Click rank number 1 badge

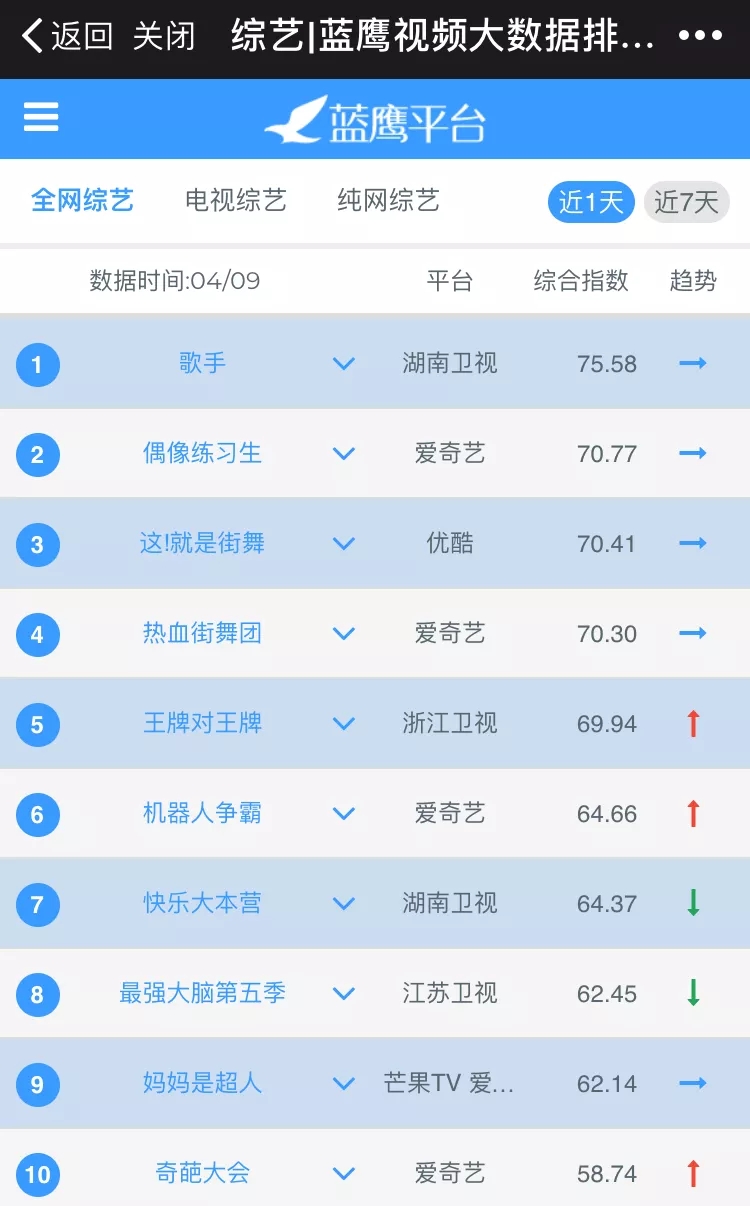tap(37, 364)
